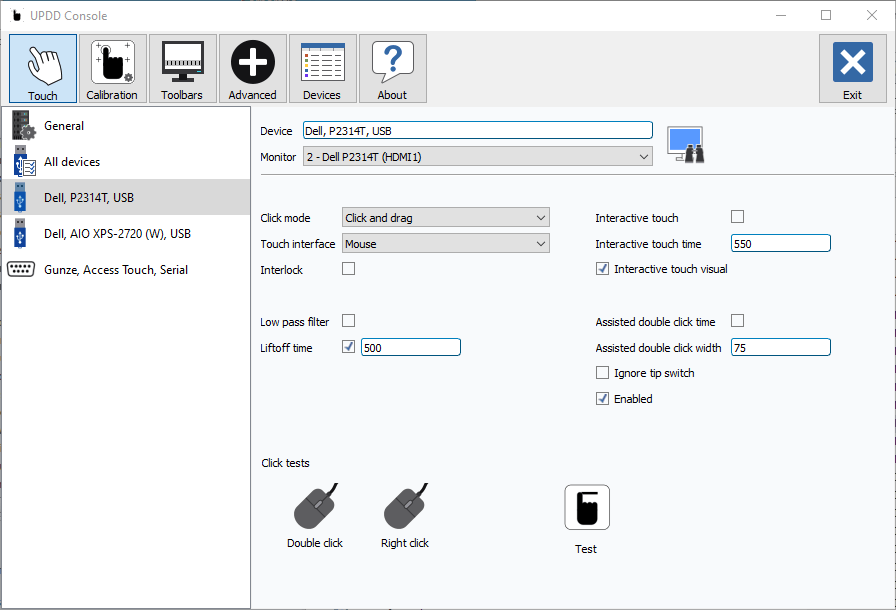The height and width of the screenshot is (610, 896).
Task: Select Dell, P2314T, USB device
Action: coord(126,198)
